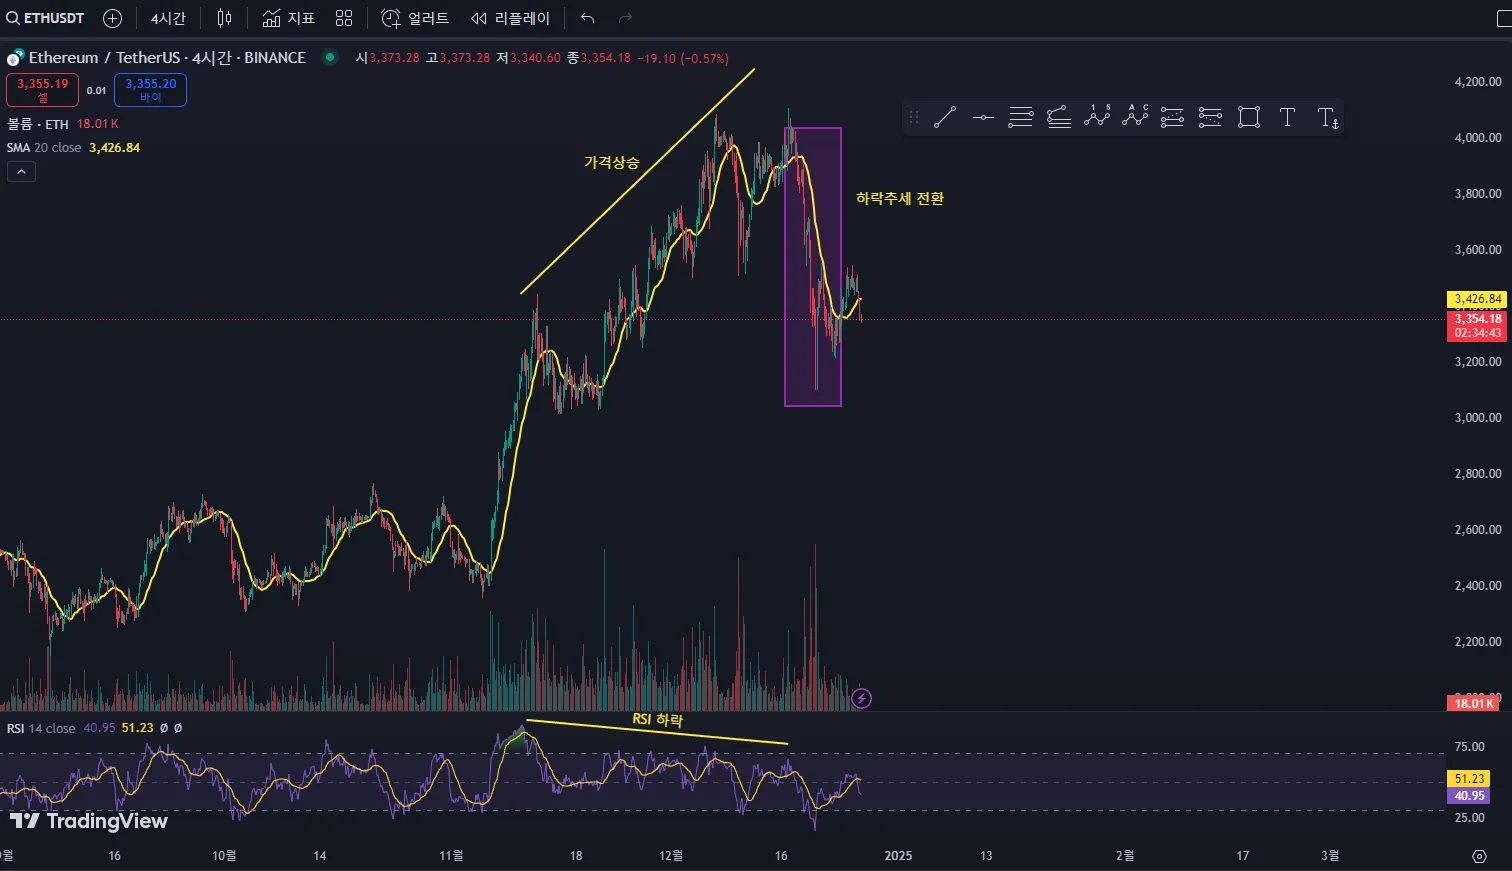Start 리플레이 bar replay mode
The height and width of the screenshot is (871, 1512).
(x=510, y=18)
